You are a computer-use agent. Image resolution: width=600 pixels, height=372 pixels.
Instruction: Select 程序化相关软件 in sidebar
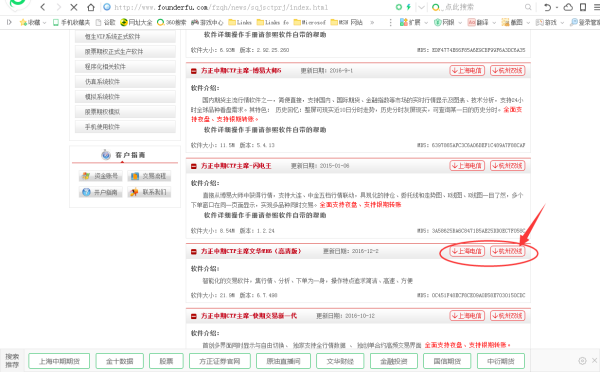pos(125,67)
